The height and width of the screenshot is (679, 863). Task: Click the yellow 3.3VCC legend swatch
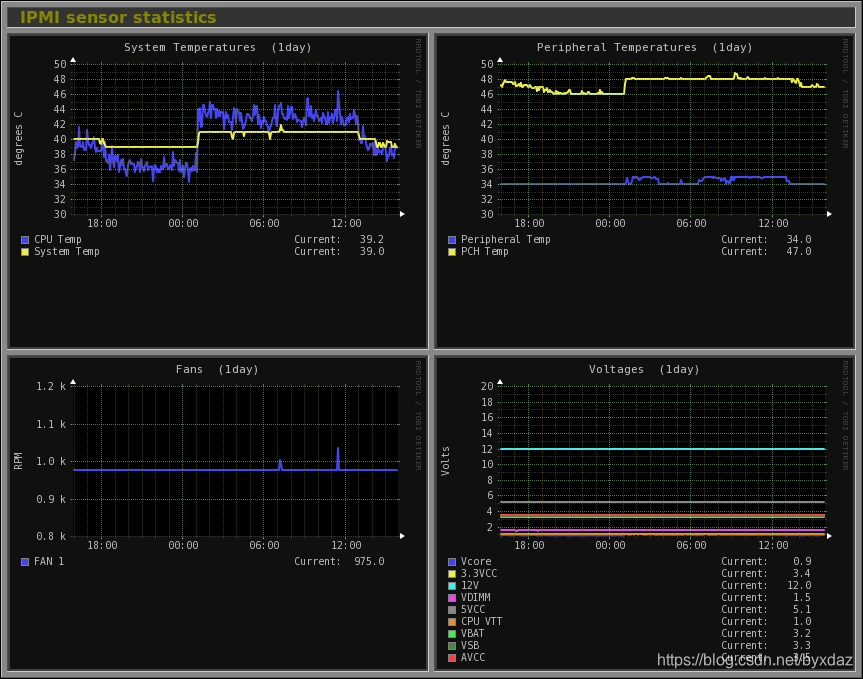coord(452,574)
